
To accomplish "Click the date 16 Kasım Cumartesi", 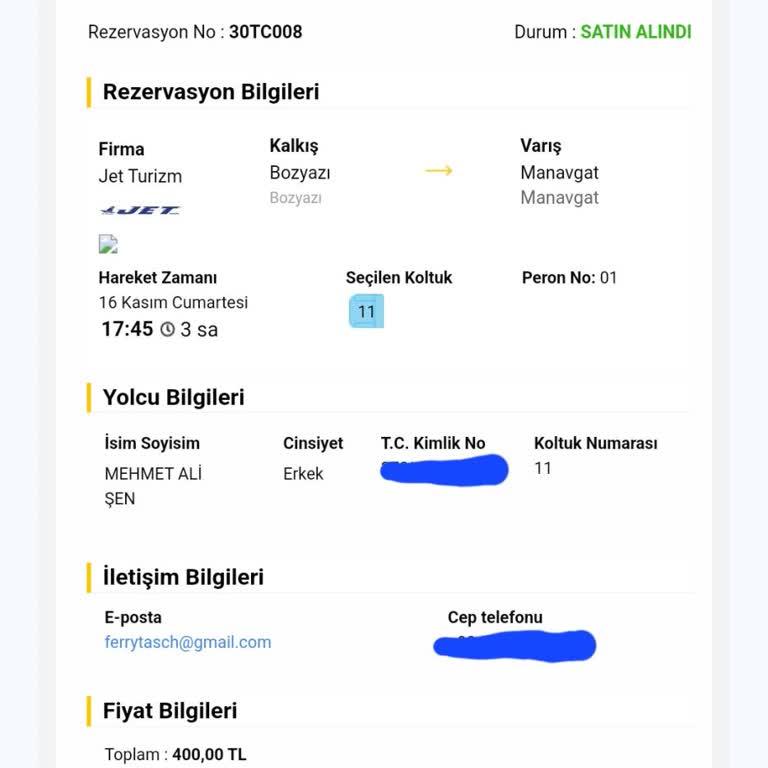I will click(173, 302).
